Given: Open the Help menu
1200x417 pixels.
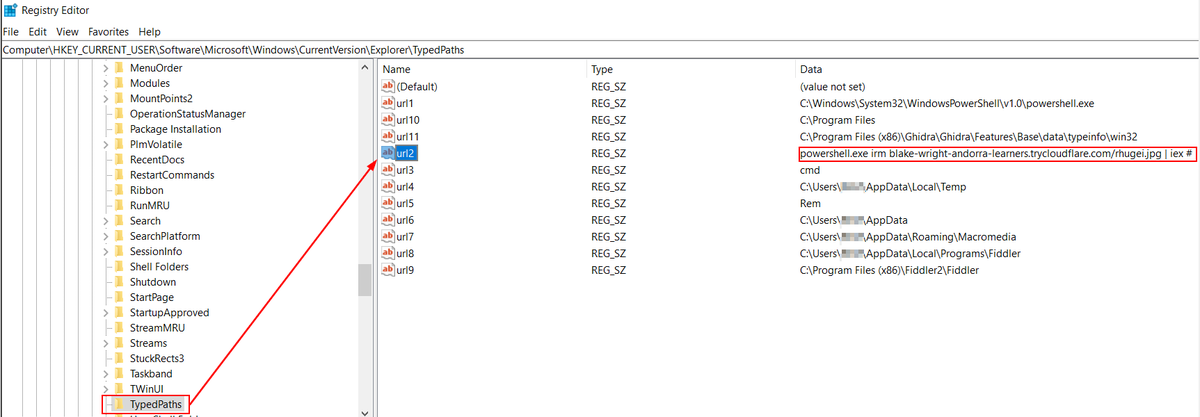Looking at the screenshot, I should pos(150,32).
